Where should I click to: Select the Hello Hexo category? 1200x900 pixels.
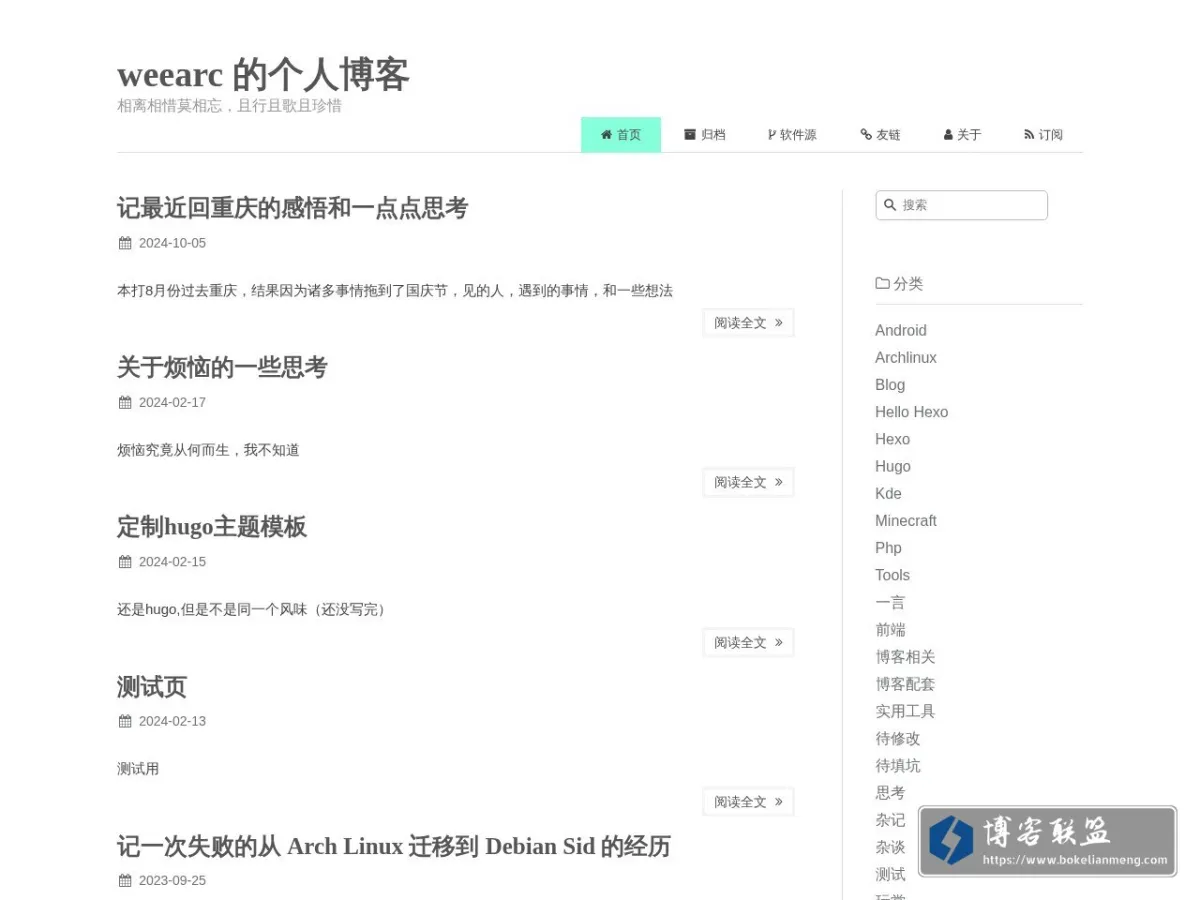point(911,412)
